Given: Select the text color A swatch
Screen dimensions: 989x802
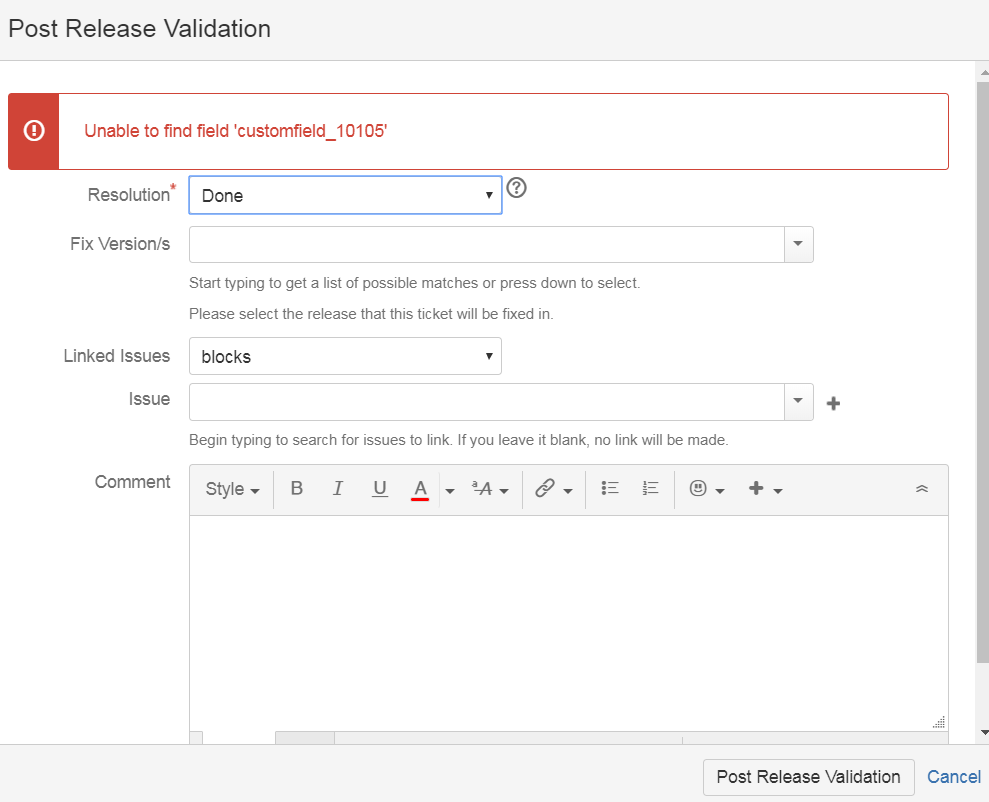Looking at the screenshot, I should 420,489.
